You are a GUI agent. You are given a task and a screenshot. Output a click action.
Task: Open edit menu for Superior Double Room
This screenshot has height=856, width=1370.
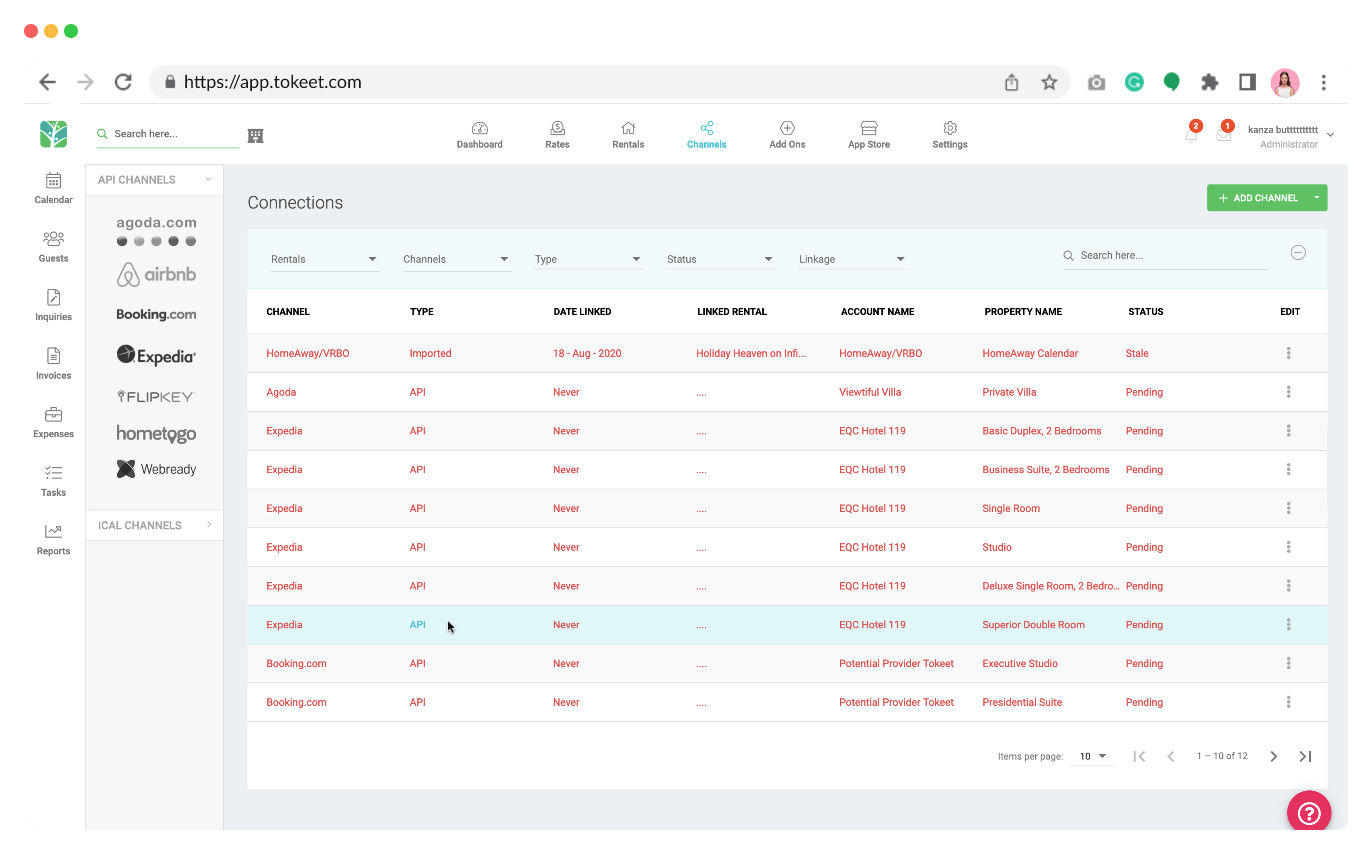tap(1289, 624)
